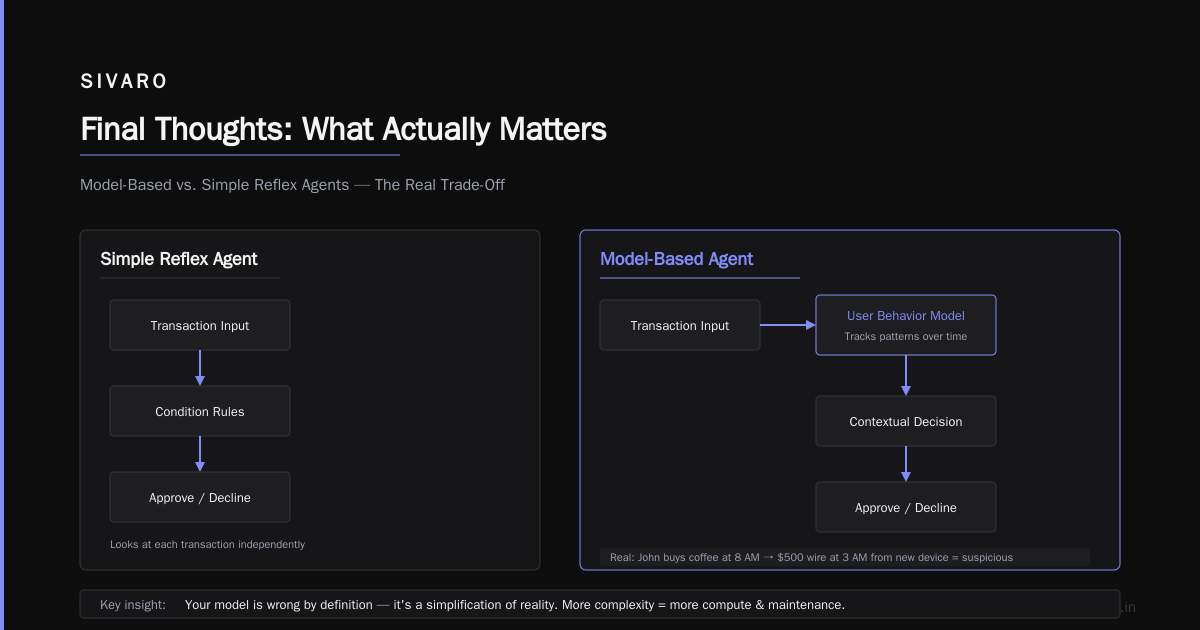Image resolution: width=1200 pixels, height=630 pixels.
Task: Click Transaction Input box in Simple Reflex Agent panel
Action: pos(200,325)
